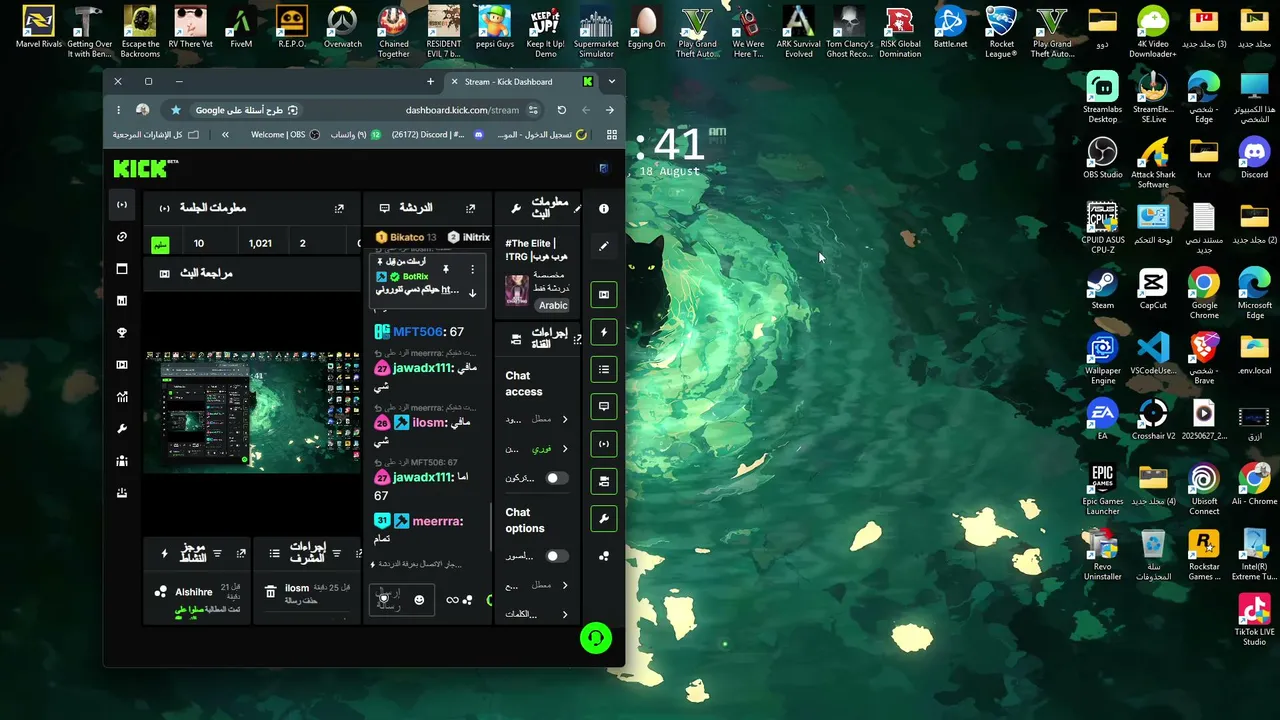Click the lightning bolt icon in the right rail

pos(604,332)
